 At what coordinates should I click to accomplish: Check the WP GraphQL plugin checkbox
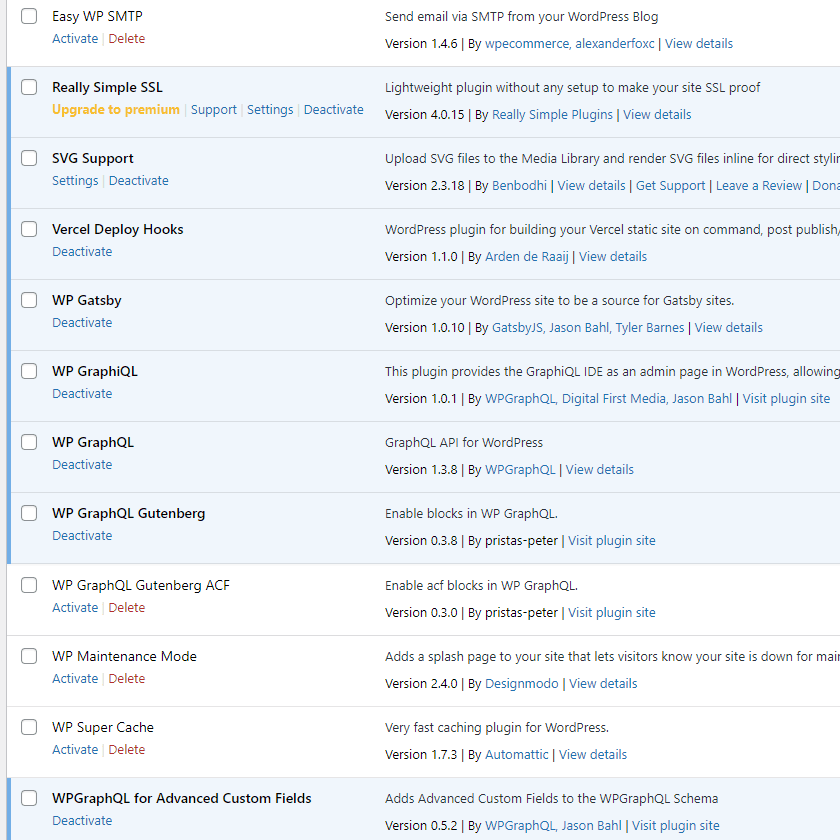(29, 442)
